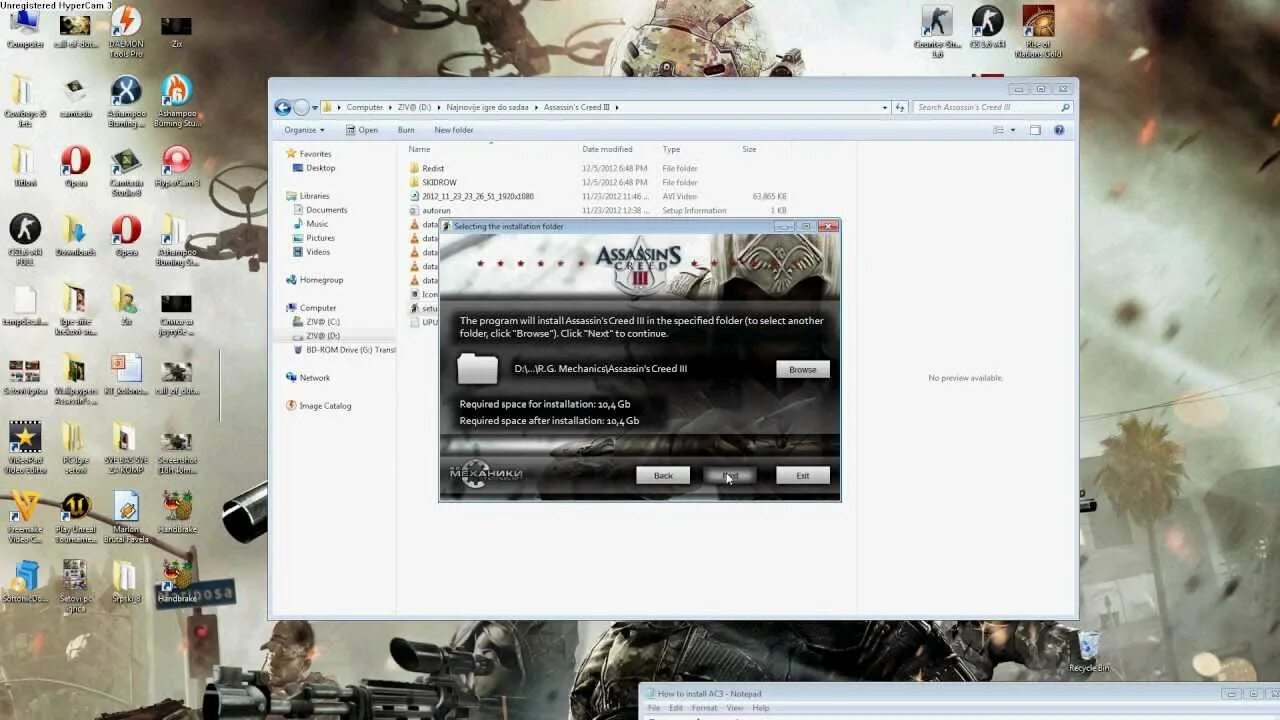Image resolution: width=1280 pixels, height=720 pixels.
Task: Click New folder in the Explorer toolbar
Action: coord(454,130)
